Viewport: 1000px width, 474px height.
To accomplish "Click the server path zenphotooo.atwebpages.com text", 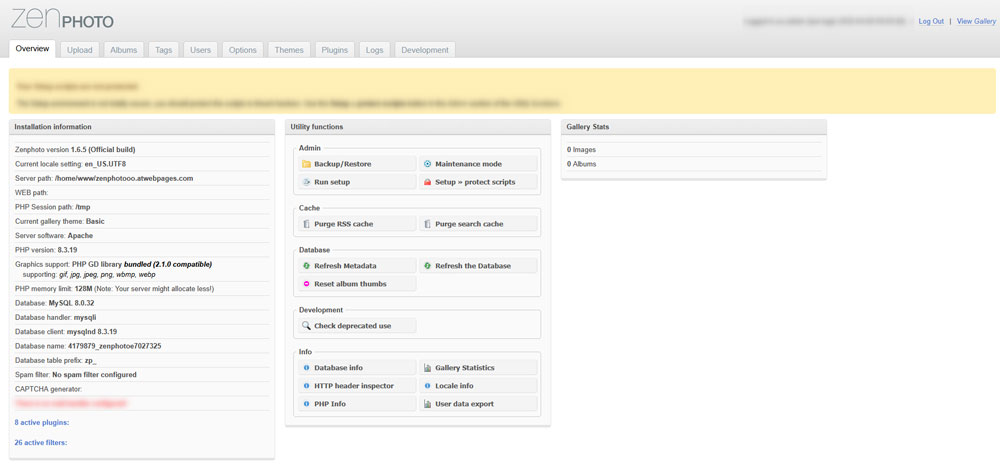I will pos(124,178).
